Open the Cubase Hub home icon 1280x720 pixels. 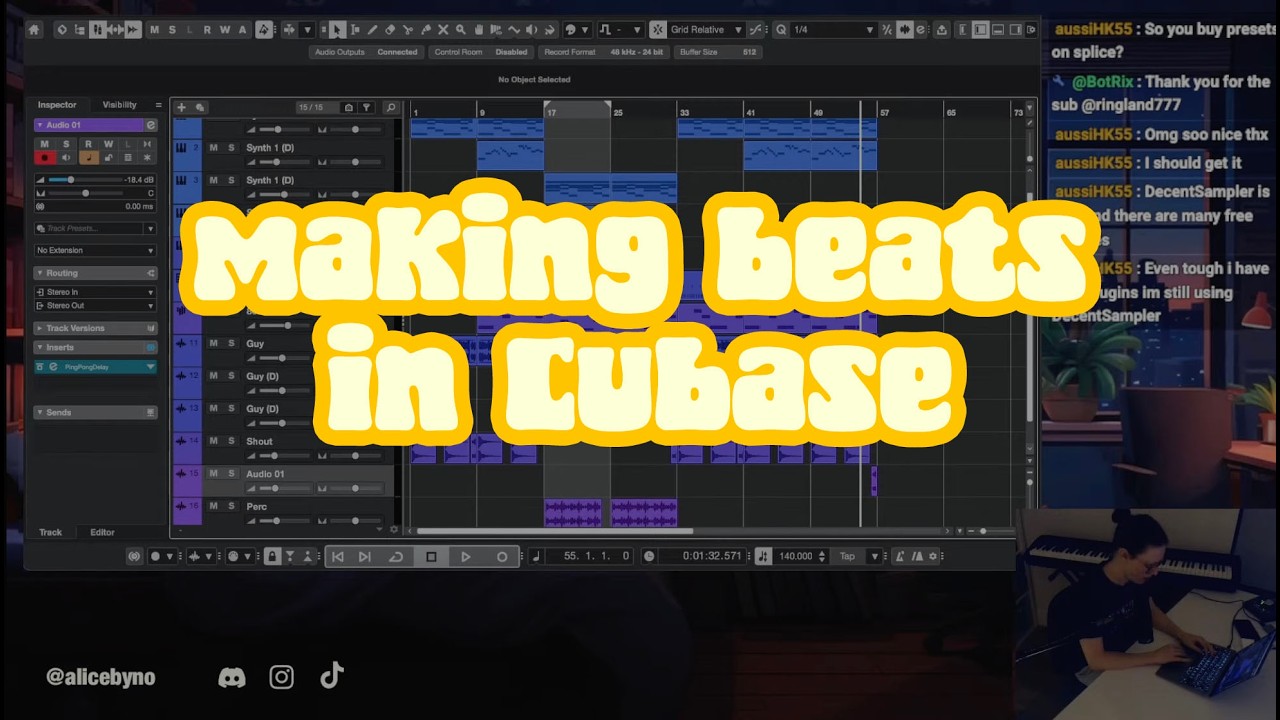[34, 30]
